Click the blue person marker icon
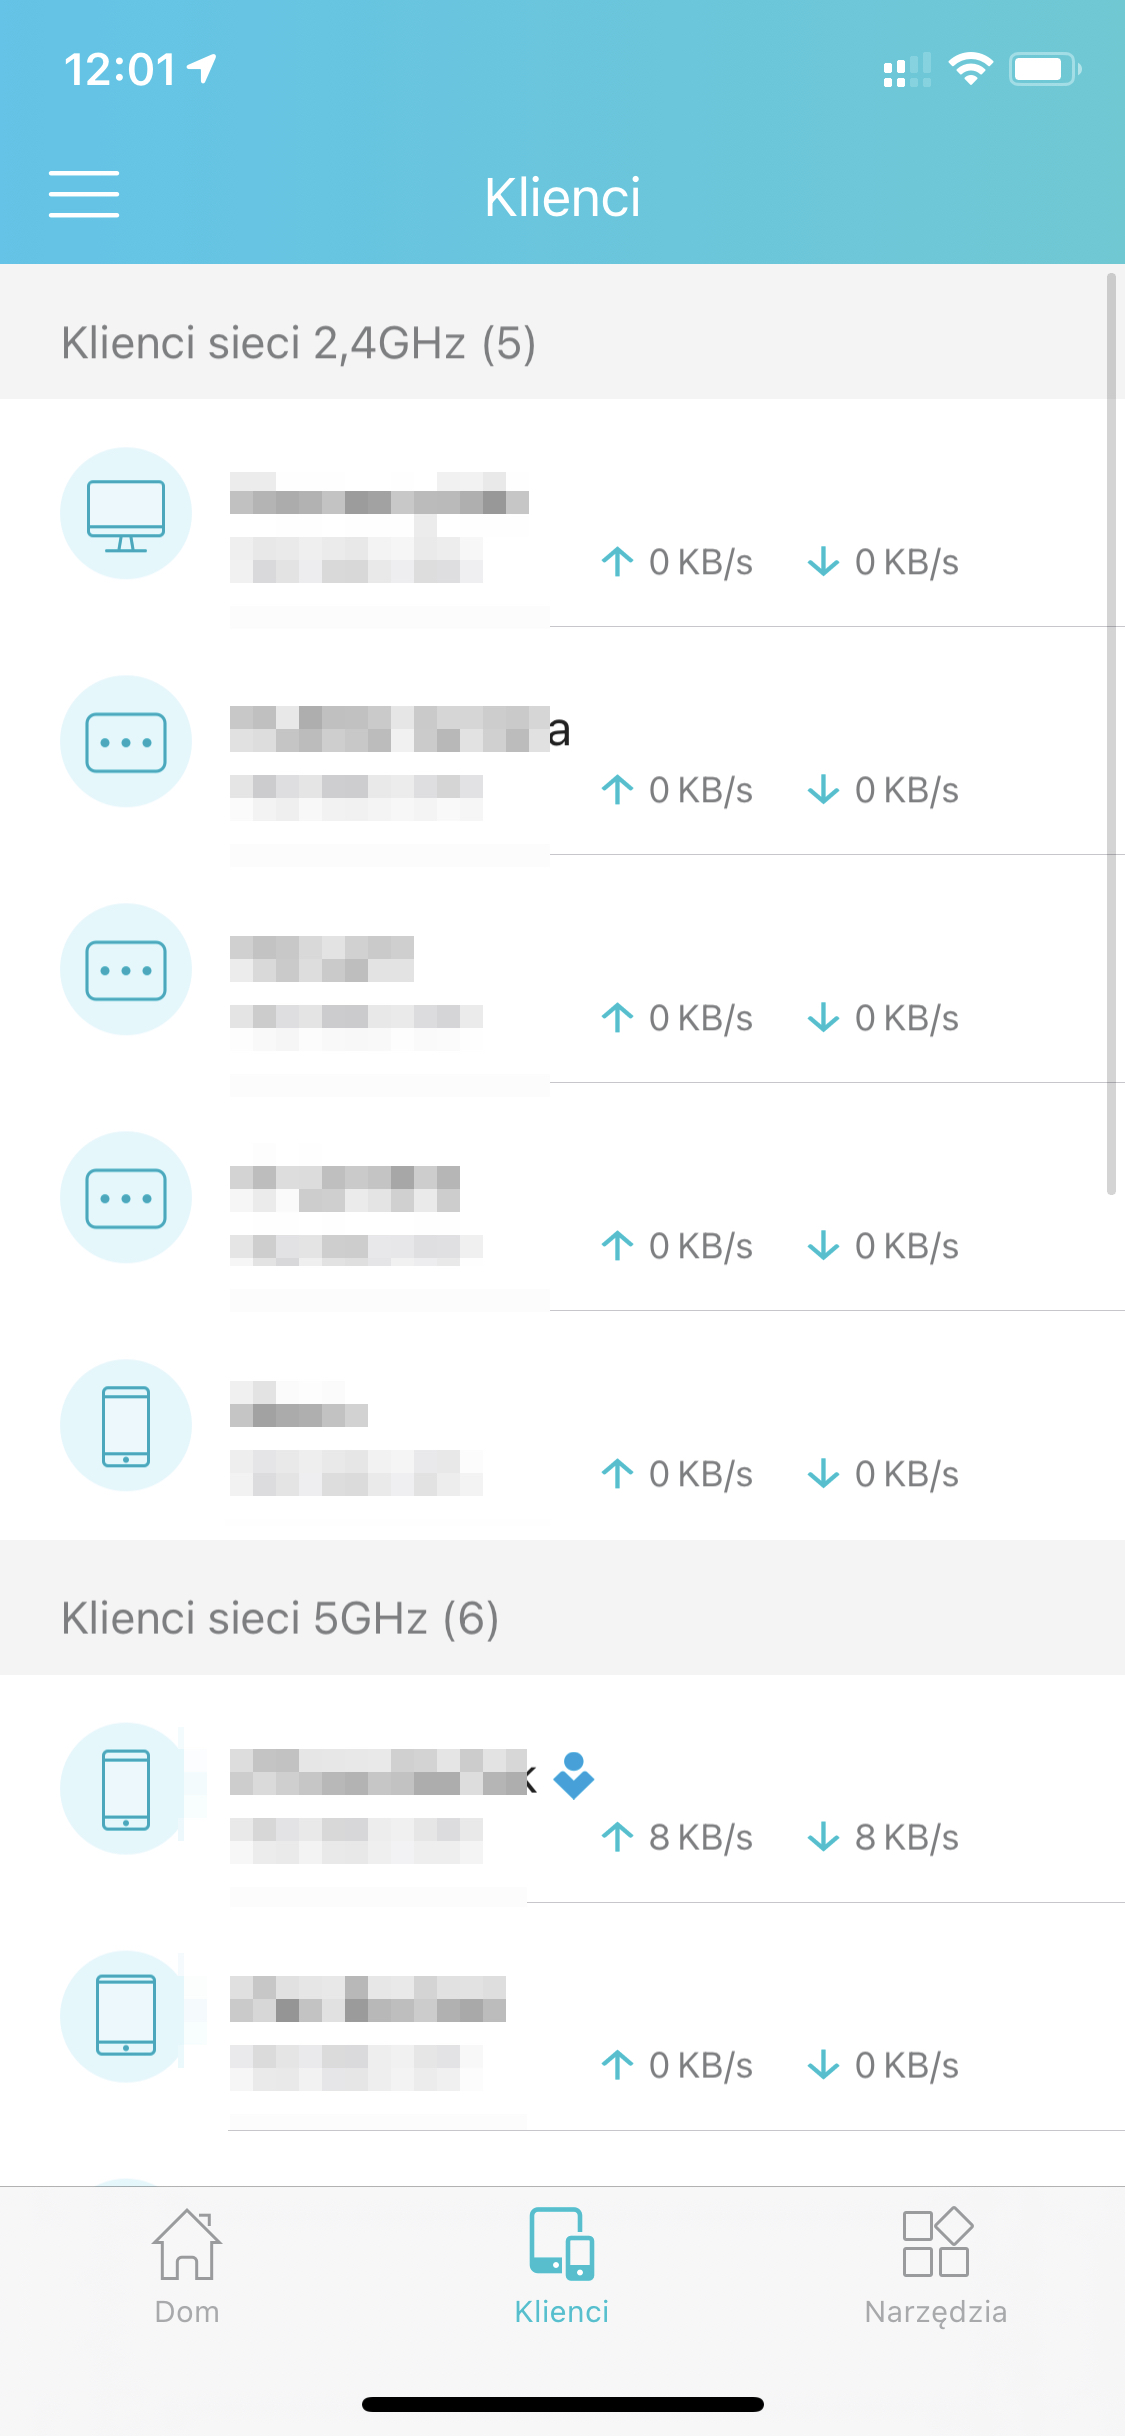This screenshot has width=1125, height=2436. point(574,1775)
